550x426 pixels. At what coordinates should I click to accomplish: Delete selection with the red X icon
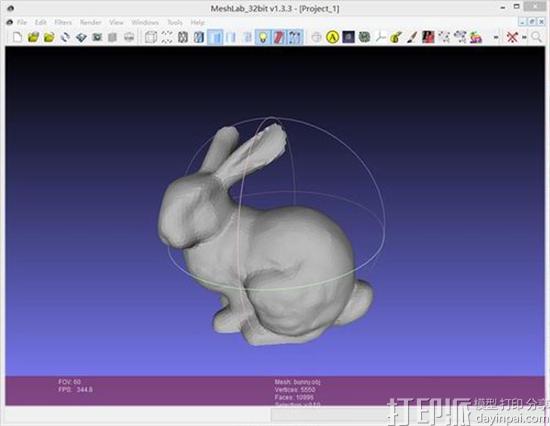tap(512, 37)
